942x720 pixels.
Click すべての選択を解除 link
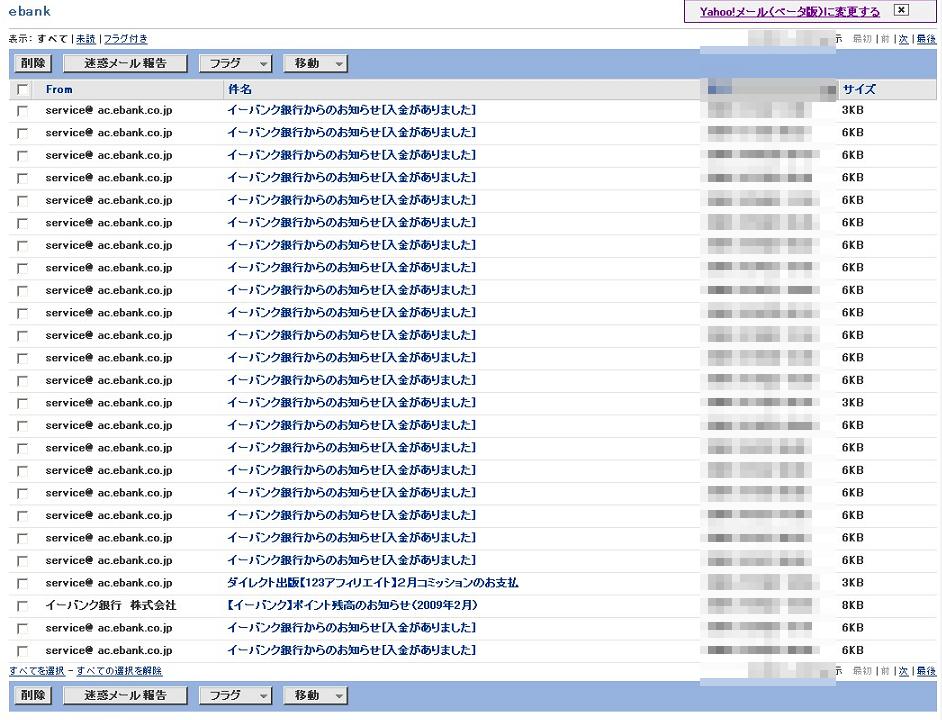coord(119,671)
